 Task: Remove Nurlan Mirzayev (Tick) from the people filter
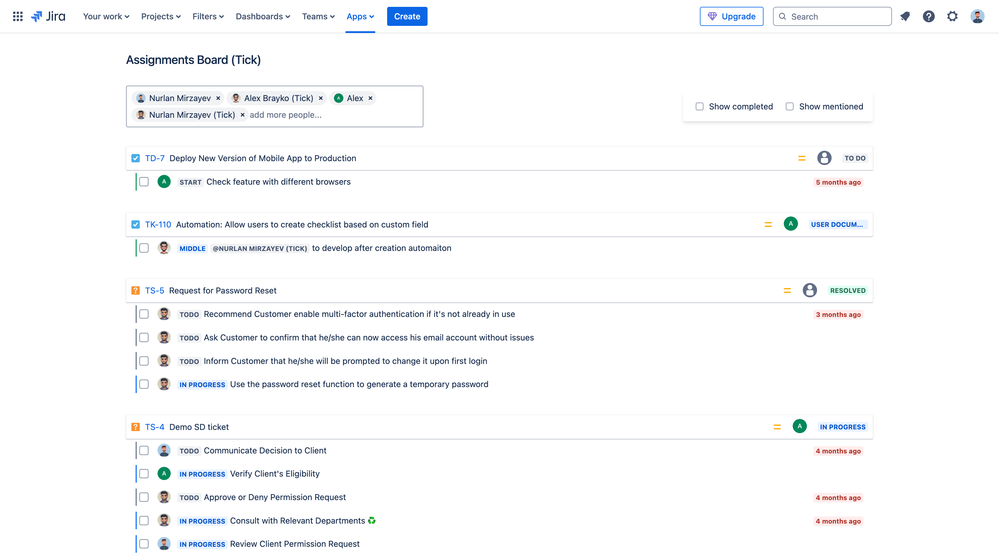pos(242,115)
